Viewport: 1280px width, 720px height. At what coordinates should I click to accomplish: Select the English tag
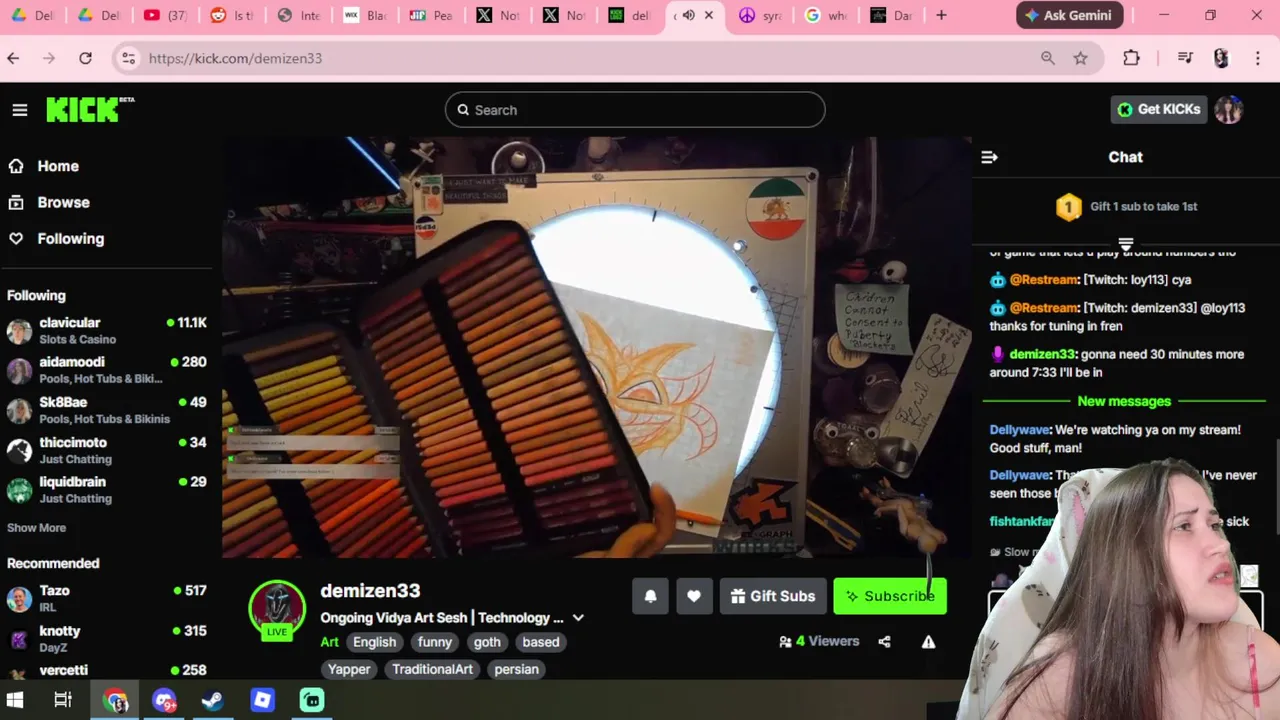pyautogui.click(x=375, y=642)
